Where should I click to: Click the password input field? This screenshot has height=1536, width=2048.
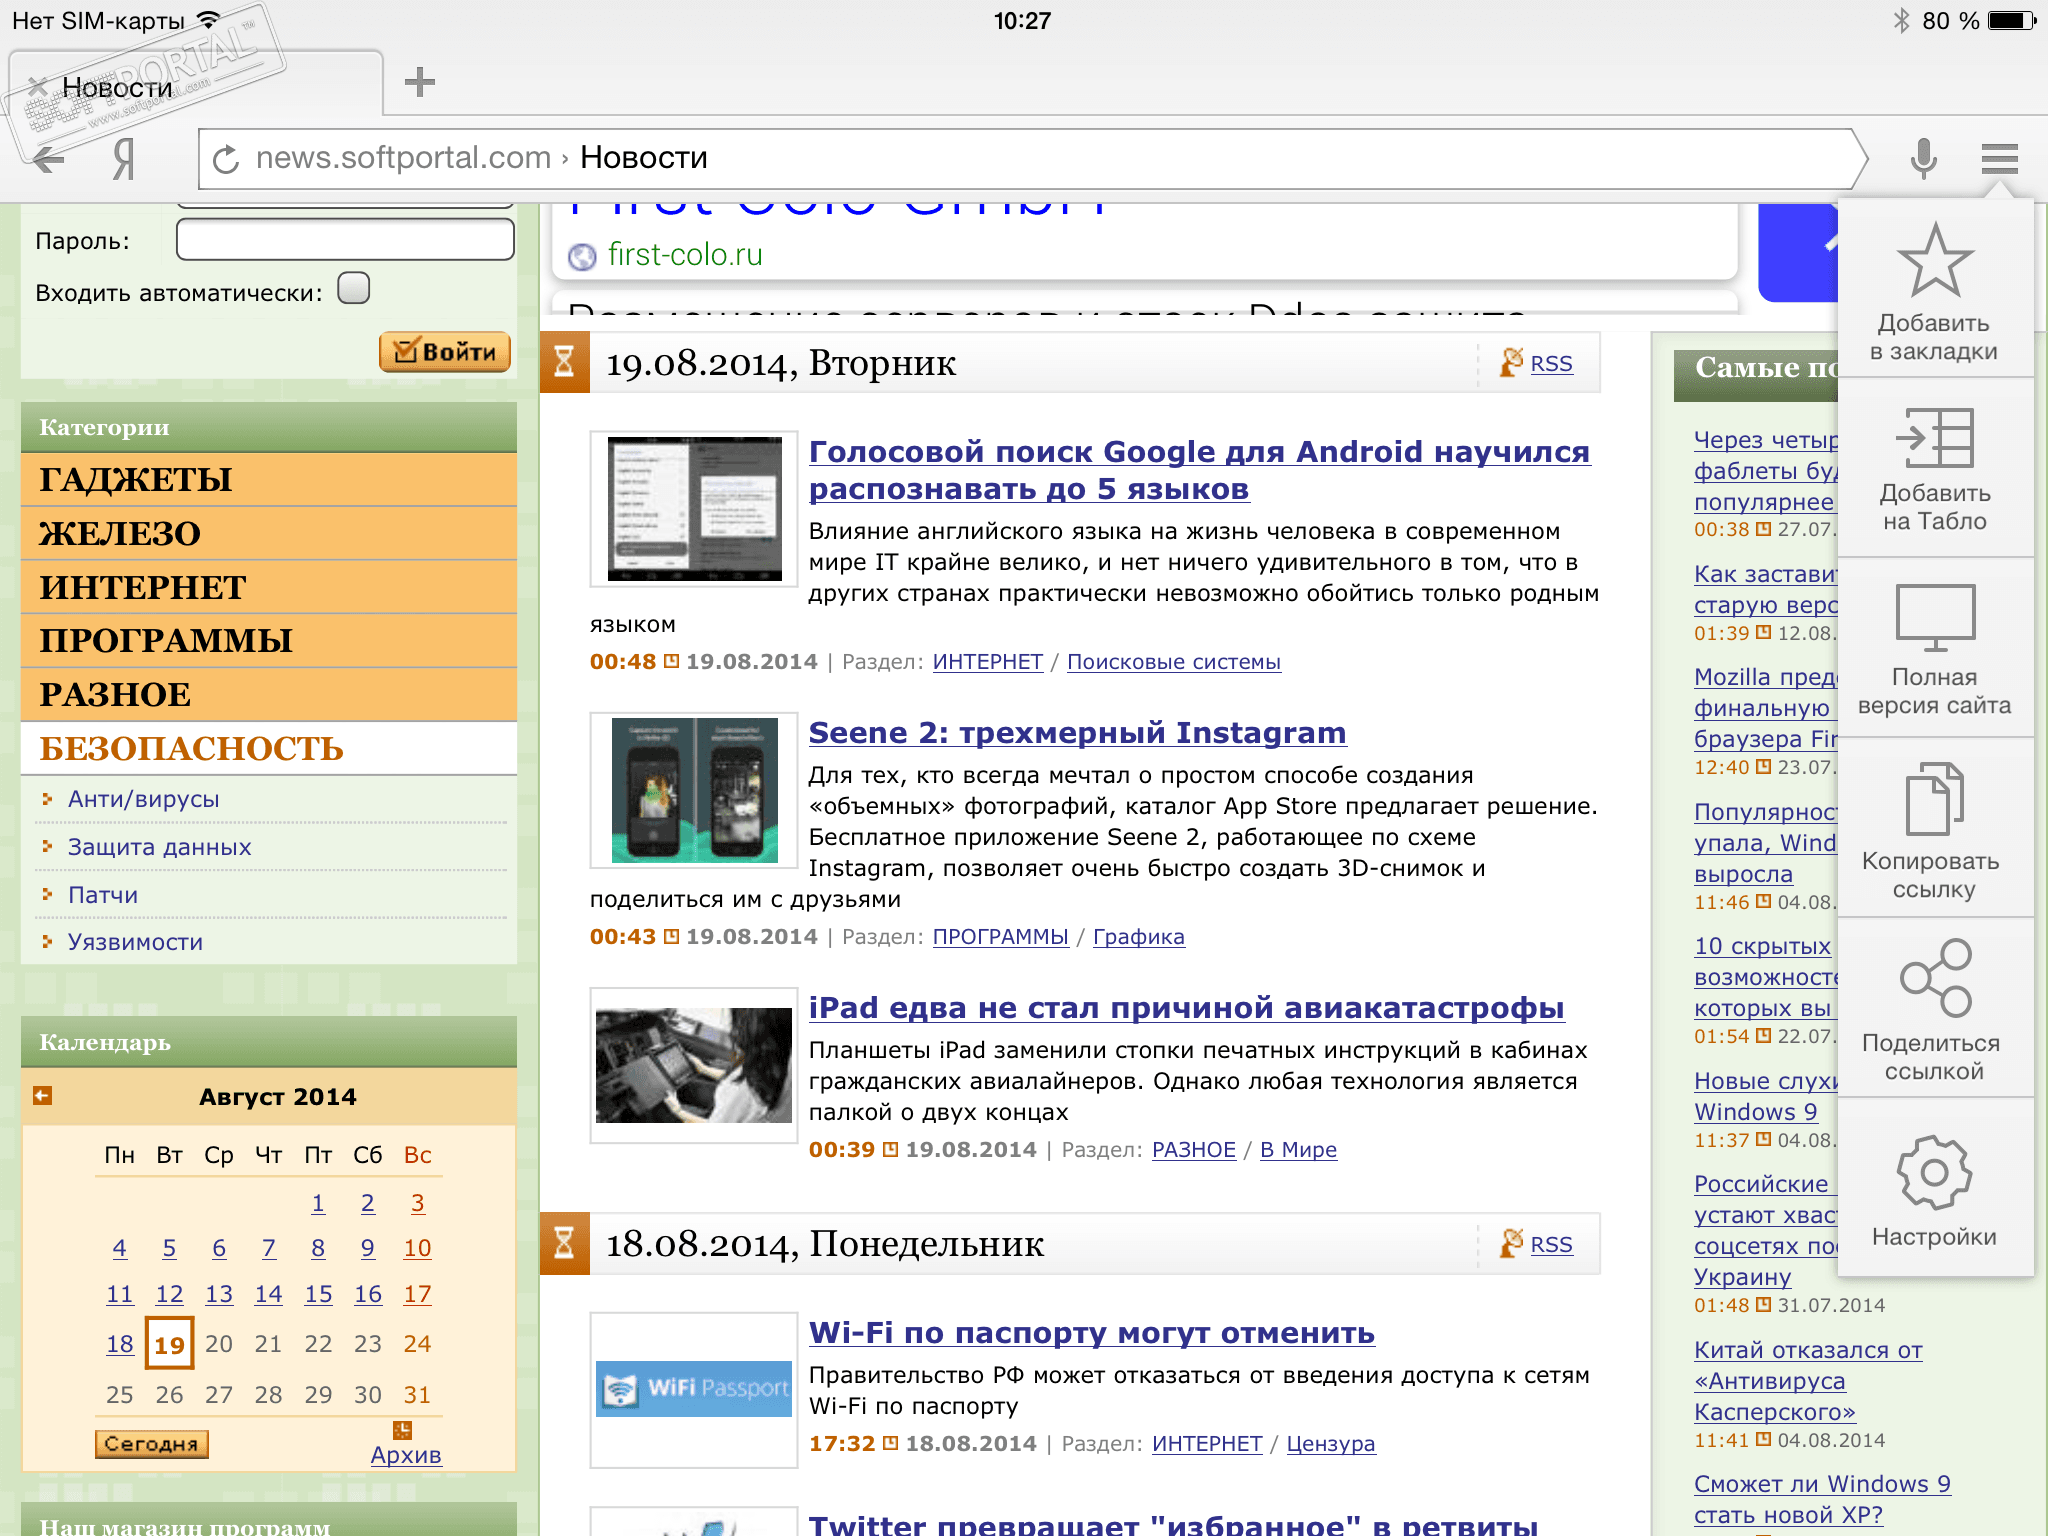pyautogui.click(x=345, y=240)
